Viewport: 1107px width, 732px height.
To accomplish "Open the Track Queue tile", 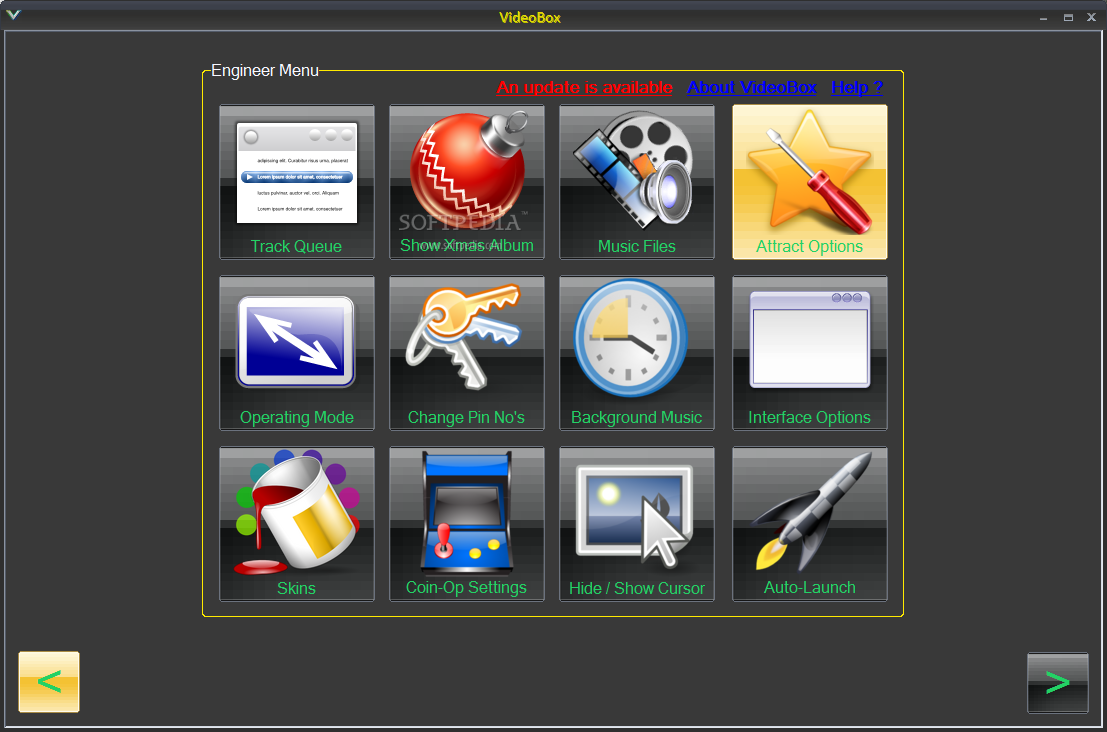I will (x=297, y=182).
